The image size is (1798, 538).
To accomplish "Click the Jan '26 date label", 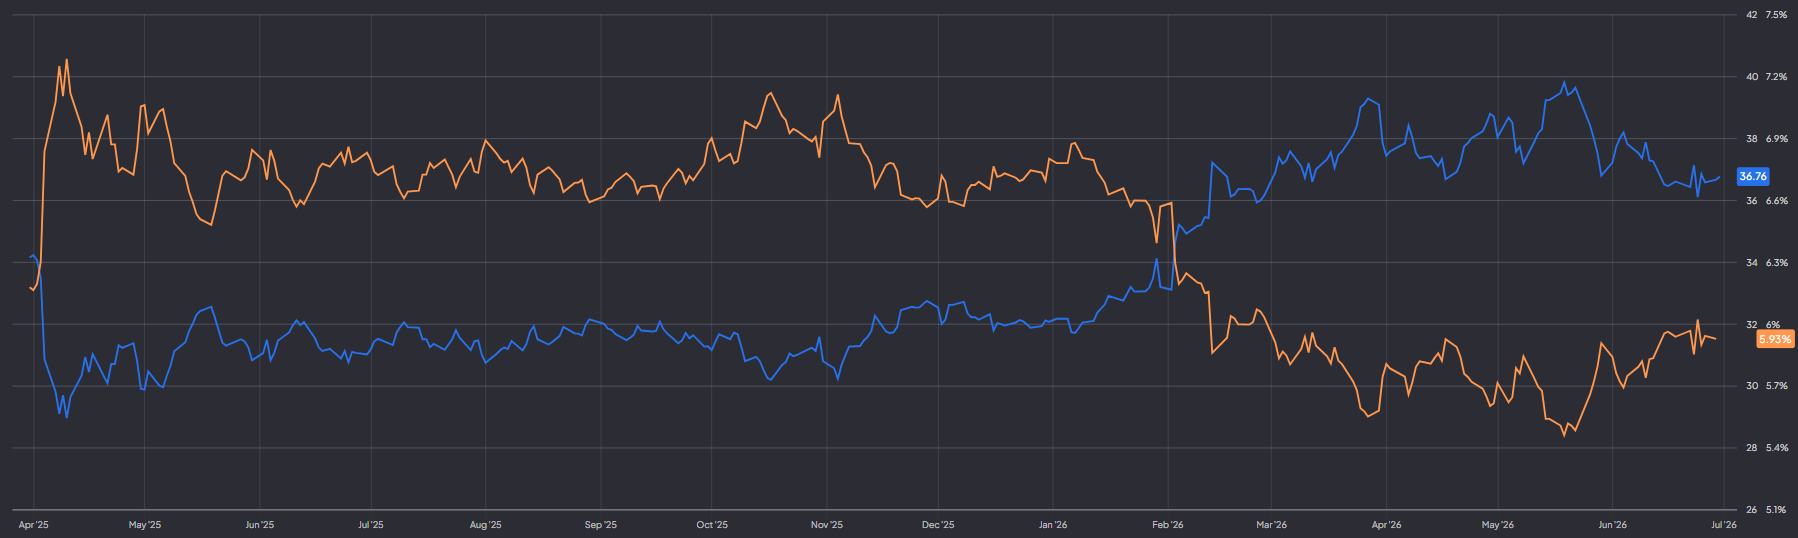I will (1053, 525).
